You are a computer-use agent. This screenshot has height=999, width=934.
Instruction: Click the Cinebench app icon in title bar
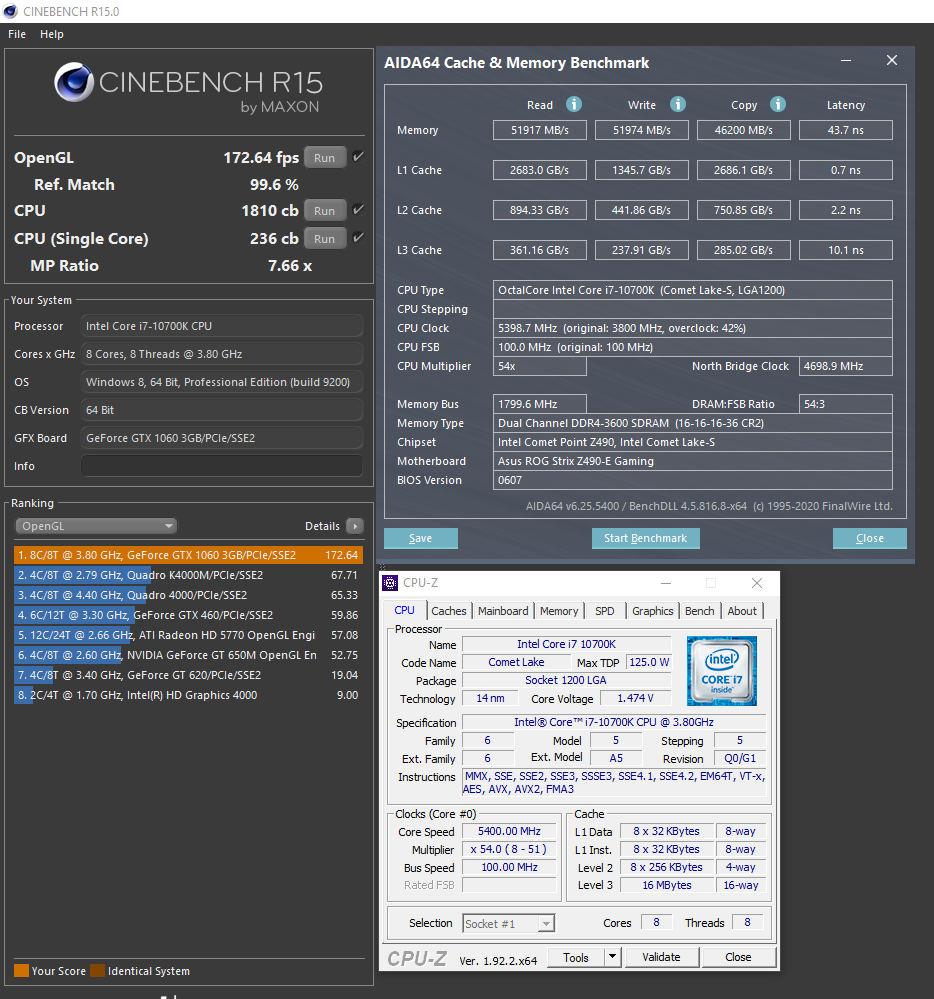click(x=10, y=11)
